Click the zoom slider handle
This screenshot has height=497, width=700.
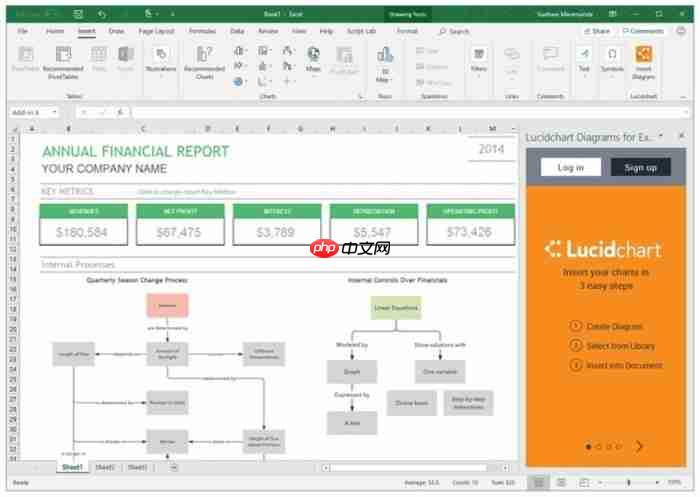click(629, 482)
